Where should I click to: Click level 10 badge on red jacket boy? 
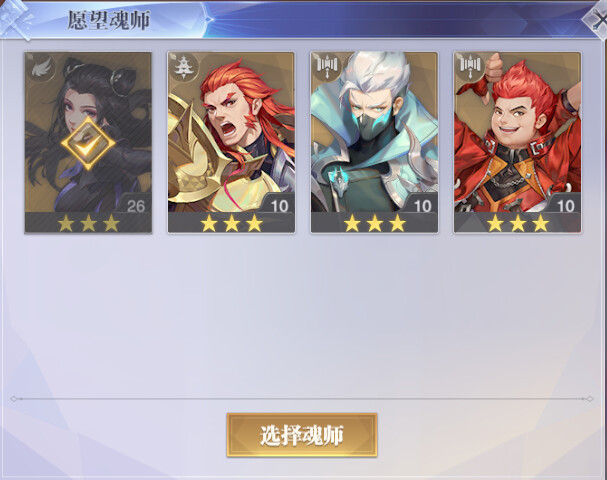tap(566, 206)
